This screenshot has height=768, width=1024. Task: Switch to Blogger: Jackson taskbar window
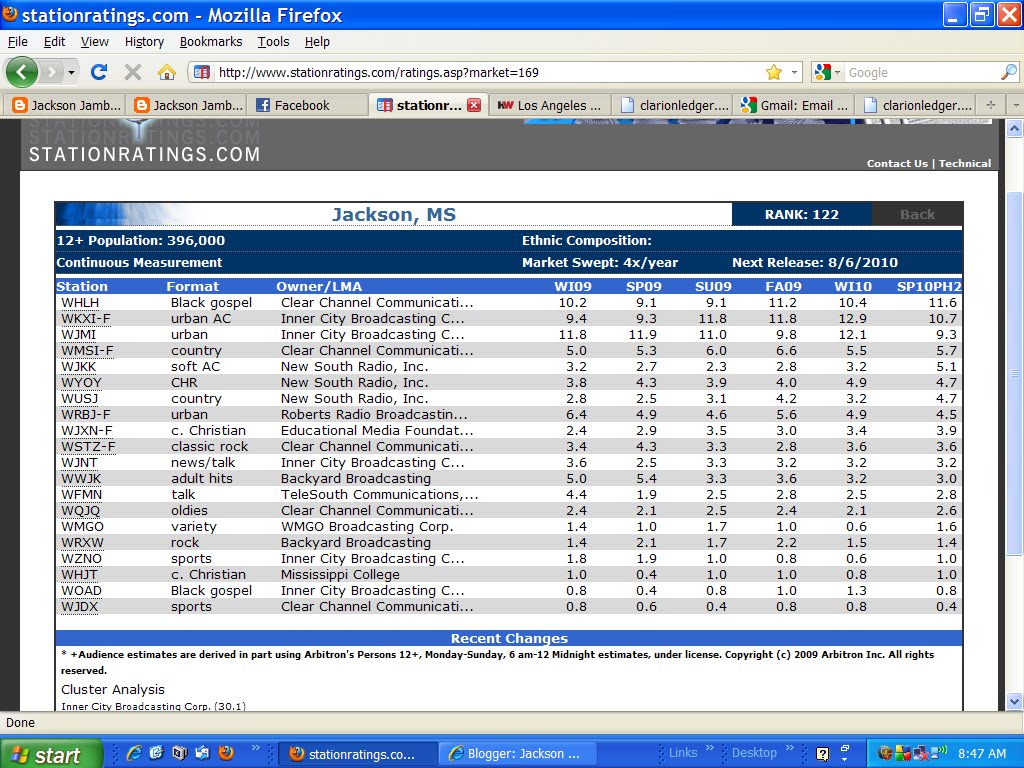point(517,754)
